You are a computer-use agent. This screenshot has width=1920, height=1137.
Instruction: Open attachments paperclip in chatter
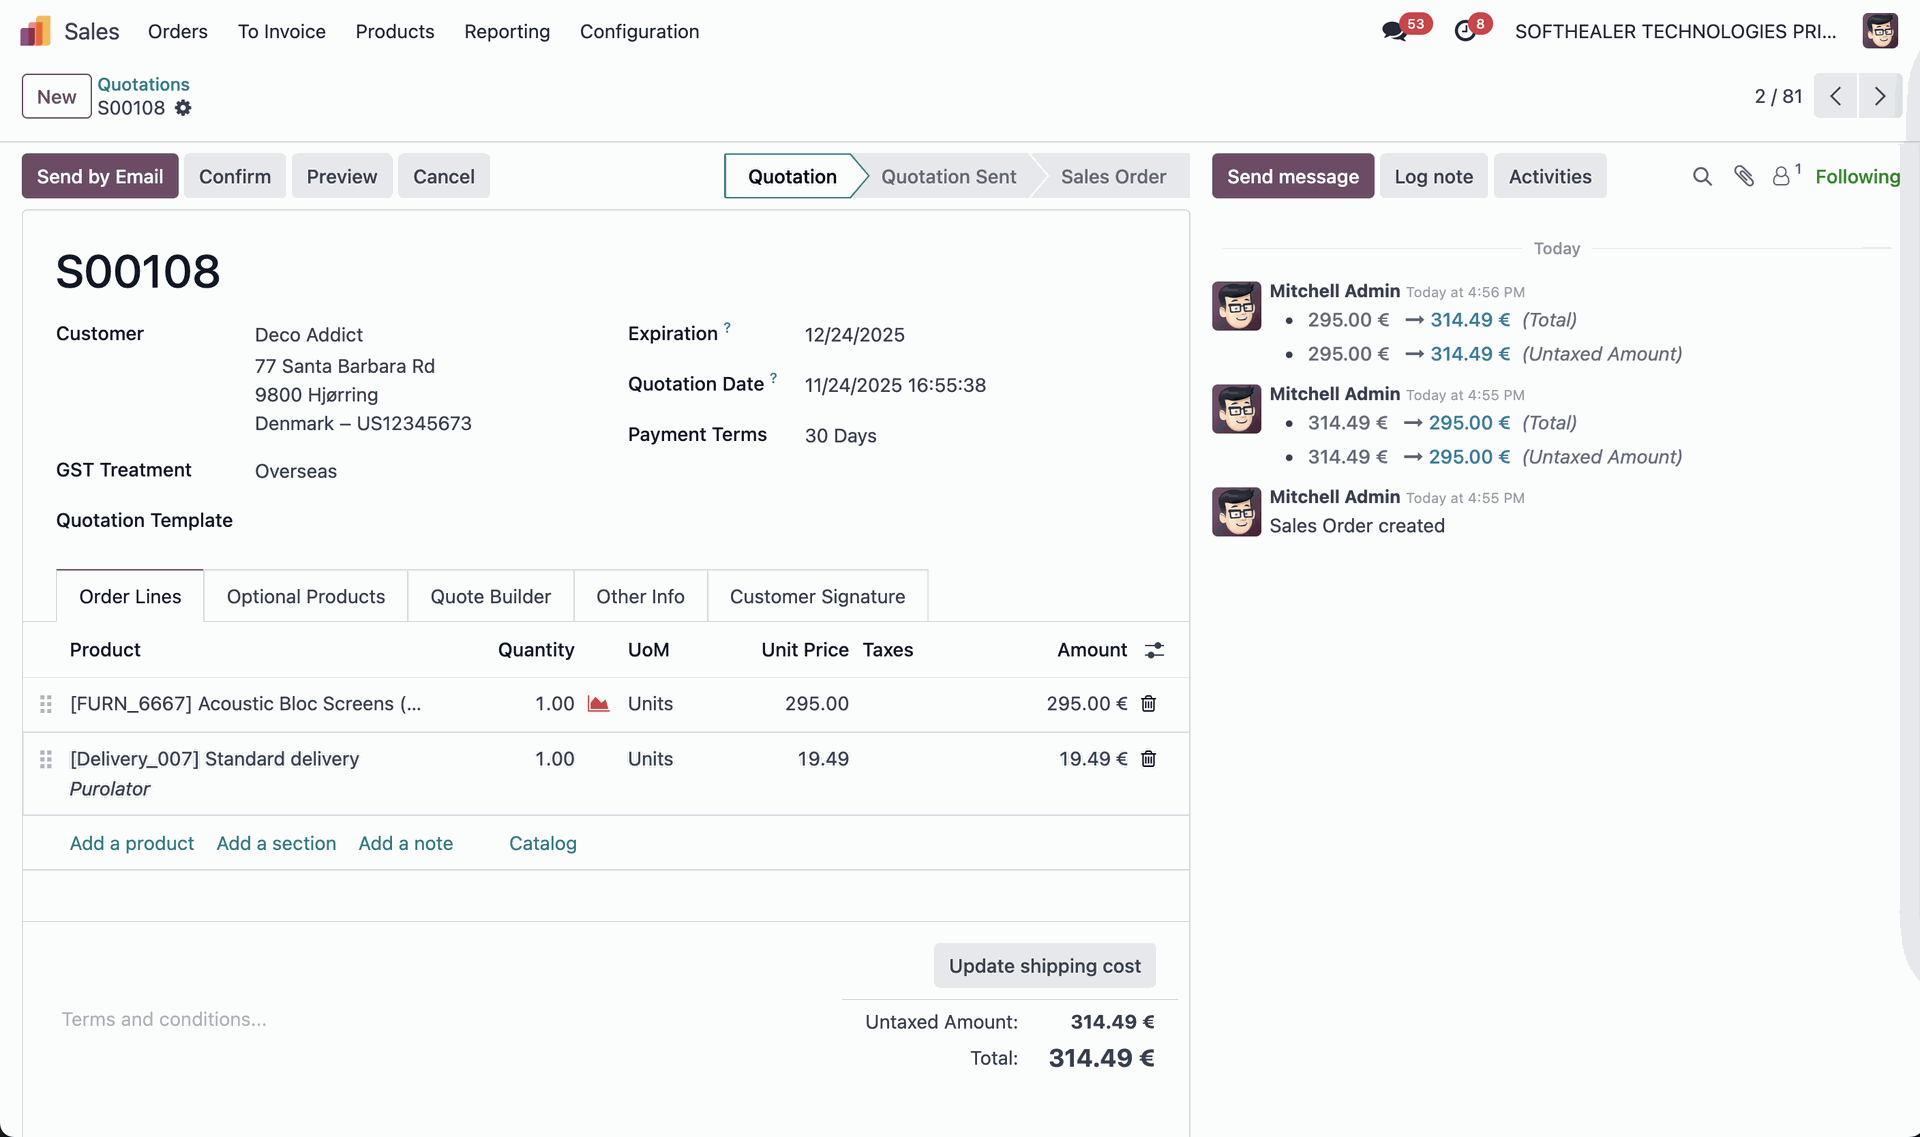(1744, 176)
